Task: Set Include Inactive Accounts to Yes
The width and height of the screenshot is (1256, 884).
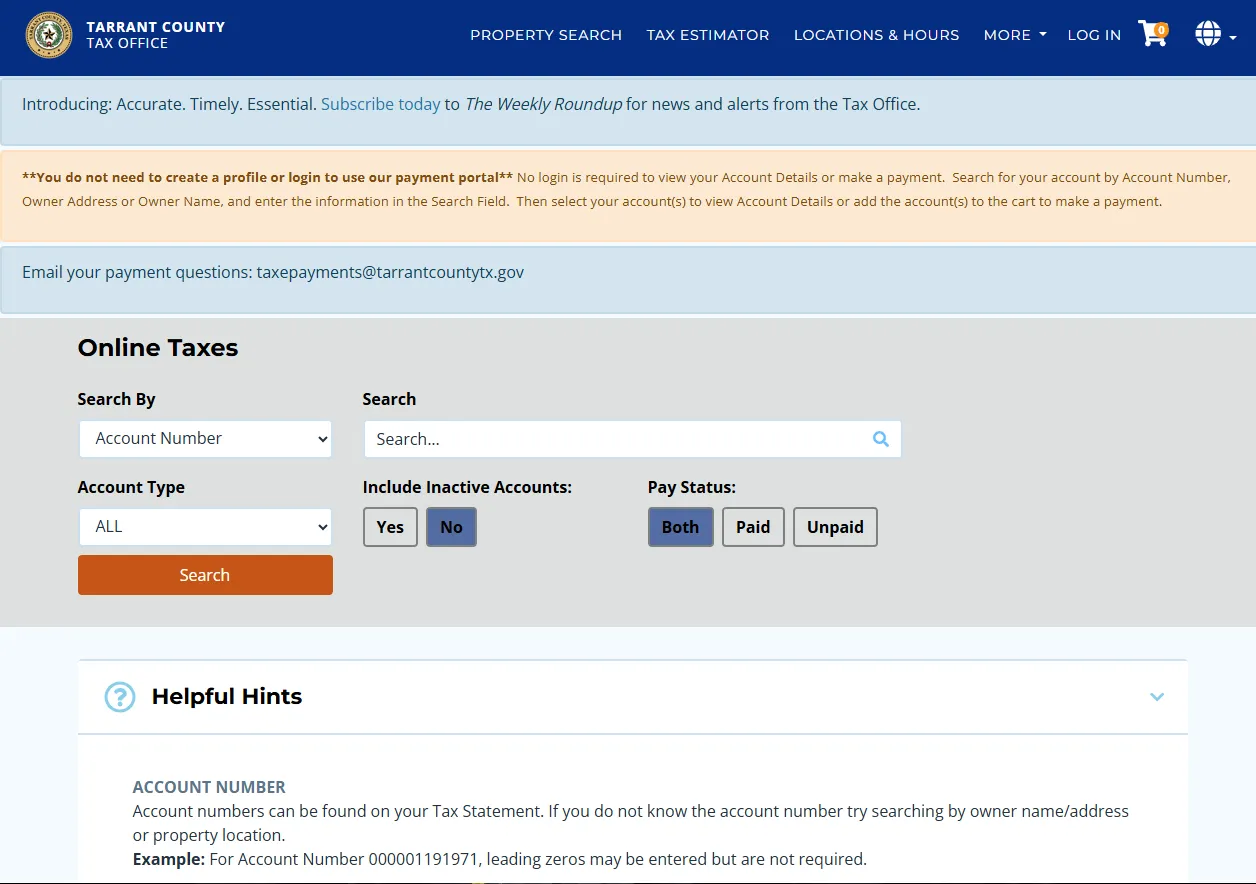Action: coord(390,527)
